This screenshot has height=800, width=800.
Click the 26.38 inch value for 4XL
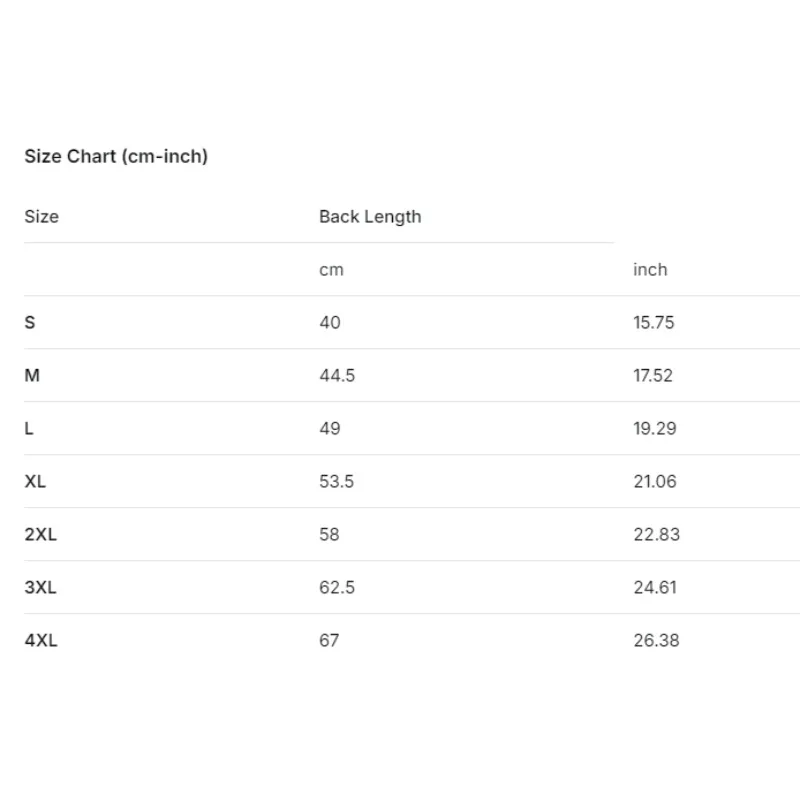[656, 640]
